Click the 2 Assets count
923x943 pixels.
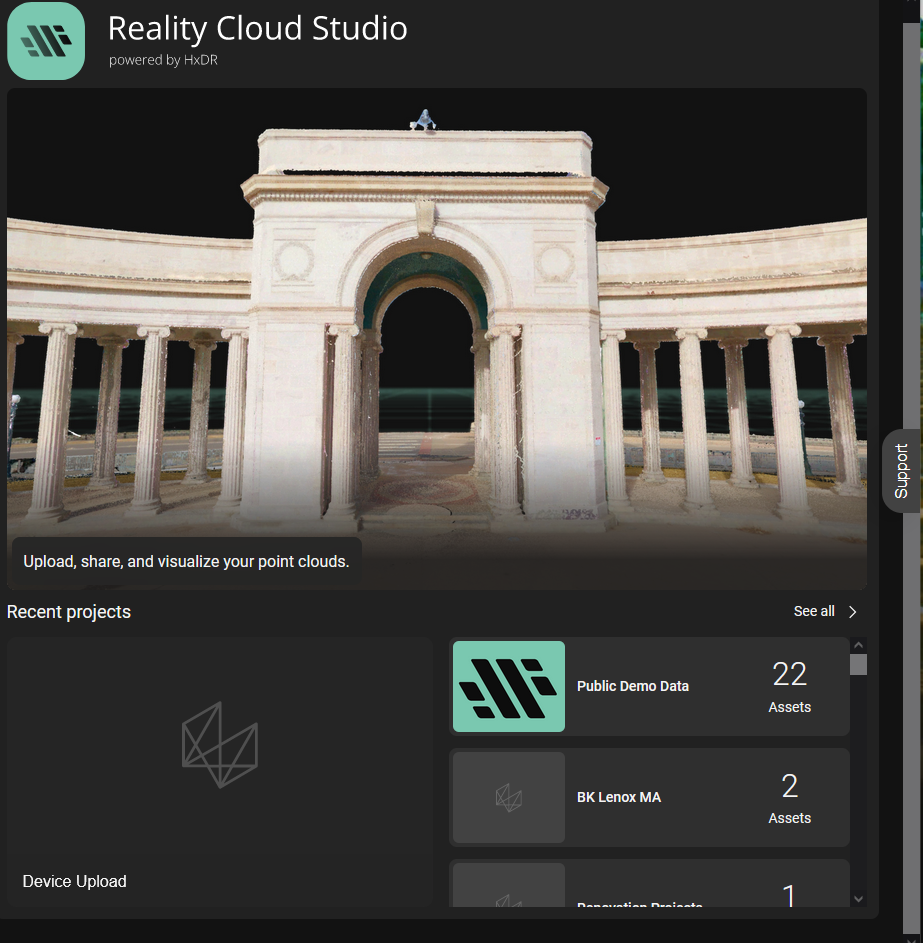pyautogui.click(x=789, y=798)
